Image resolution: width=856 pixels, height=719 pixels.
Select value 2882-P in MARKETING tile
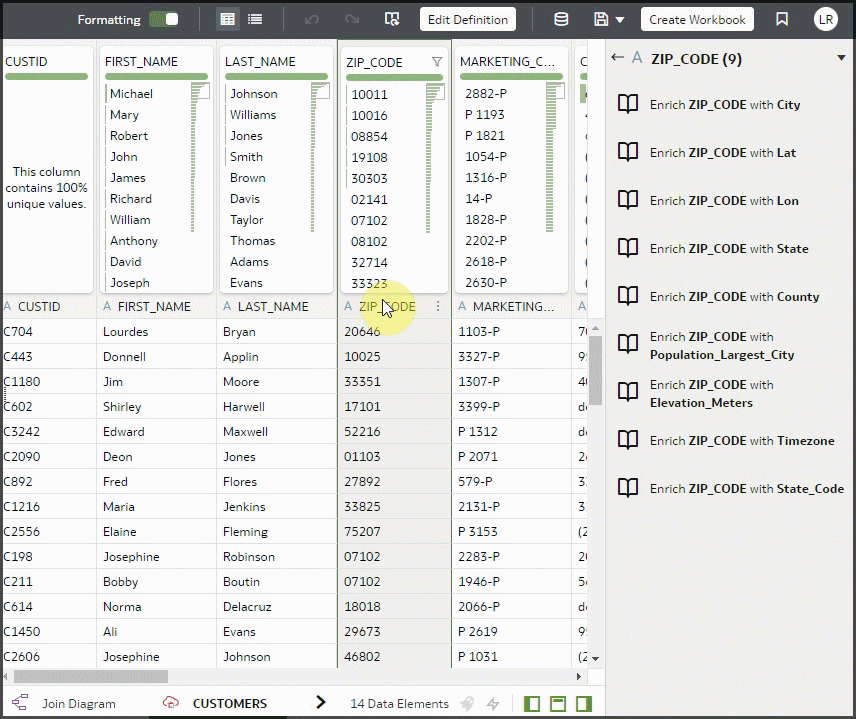tap(486, 94)
